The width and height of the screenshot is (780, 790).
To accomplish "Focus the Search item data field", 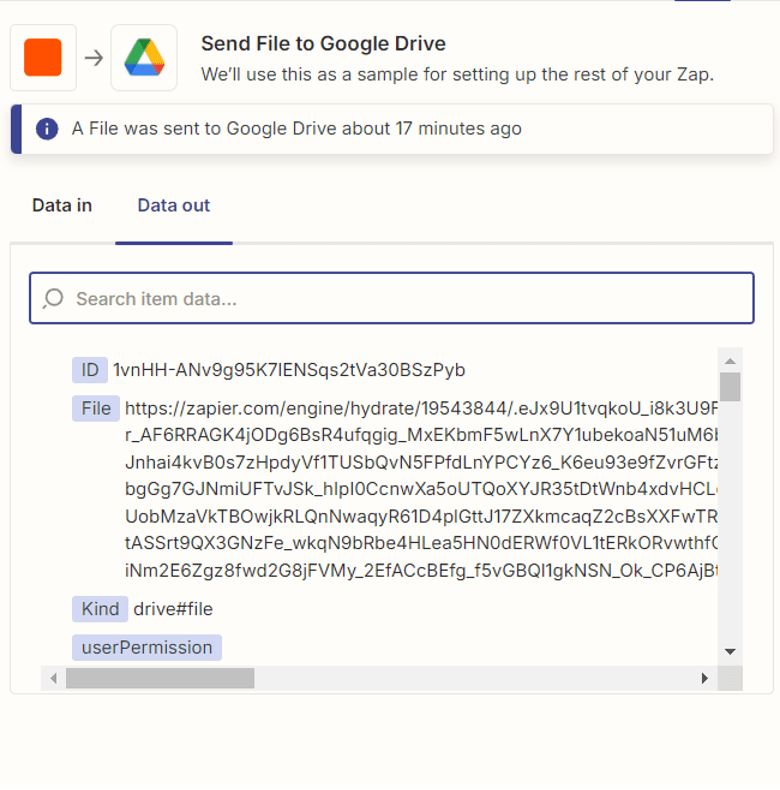I will click(x=400, y=298).
